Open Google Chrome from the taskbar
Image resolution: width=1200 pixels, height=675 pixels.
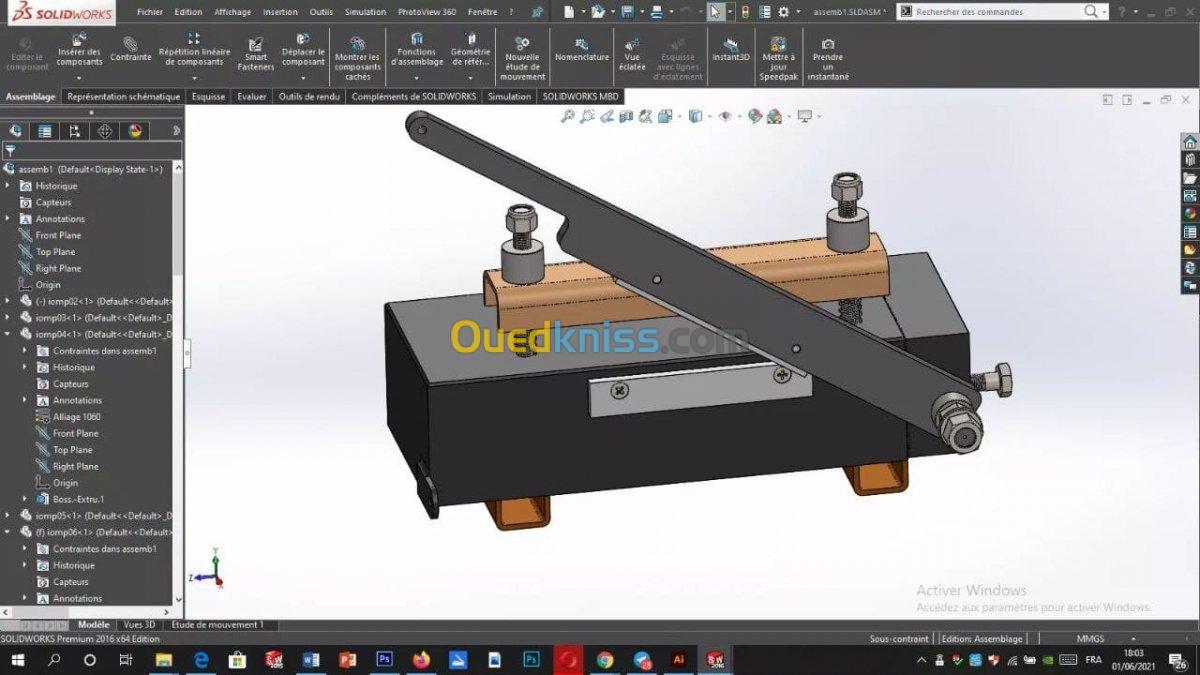click(605, 660)
